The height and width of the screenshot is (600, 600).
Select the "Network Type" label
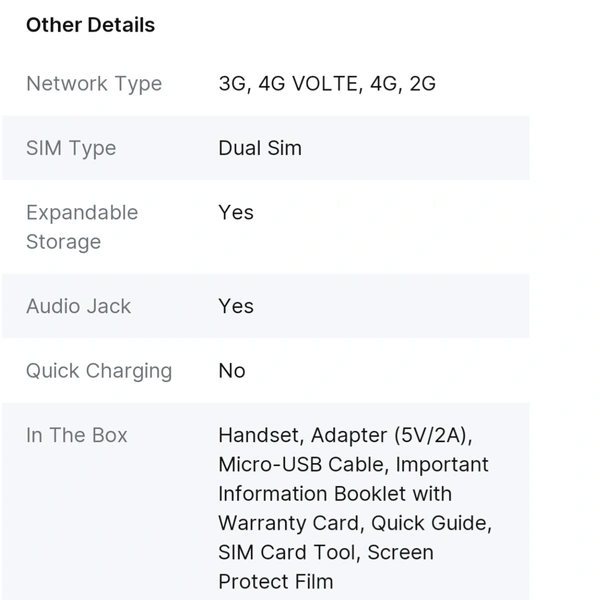tap(94, 84)
